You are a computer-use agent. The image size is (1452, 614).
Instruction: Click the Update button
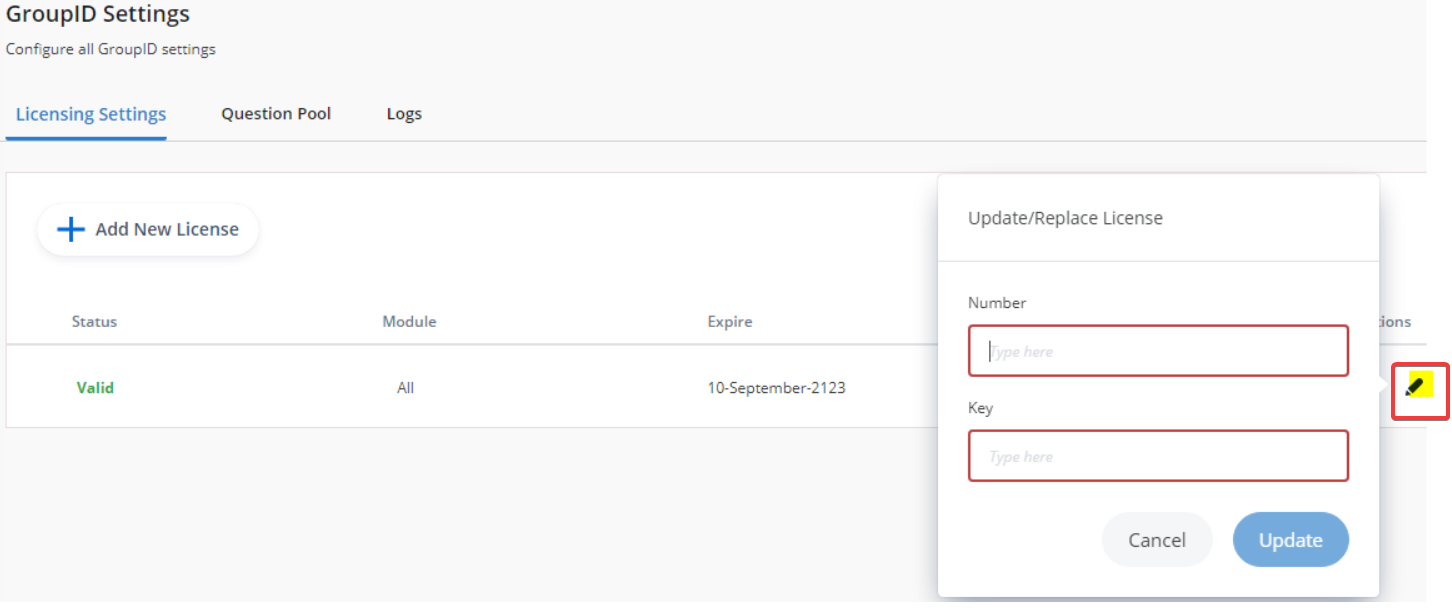pyautogui.click(x=1290, y=539)
